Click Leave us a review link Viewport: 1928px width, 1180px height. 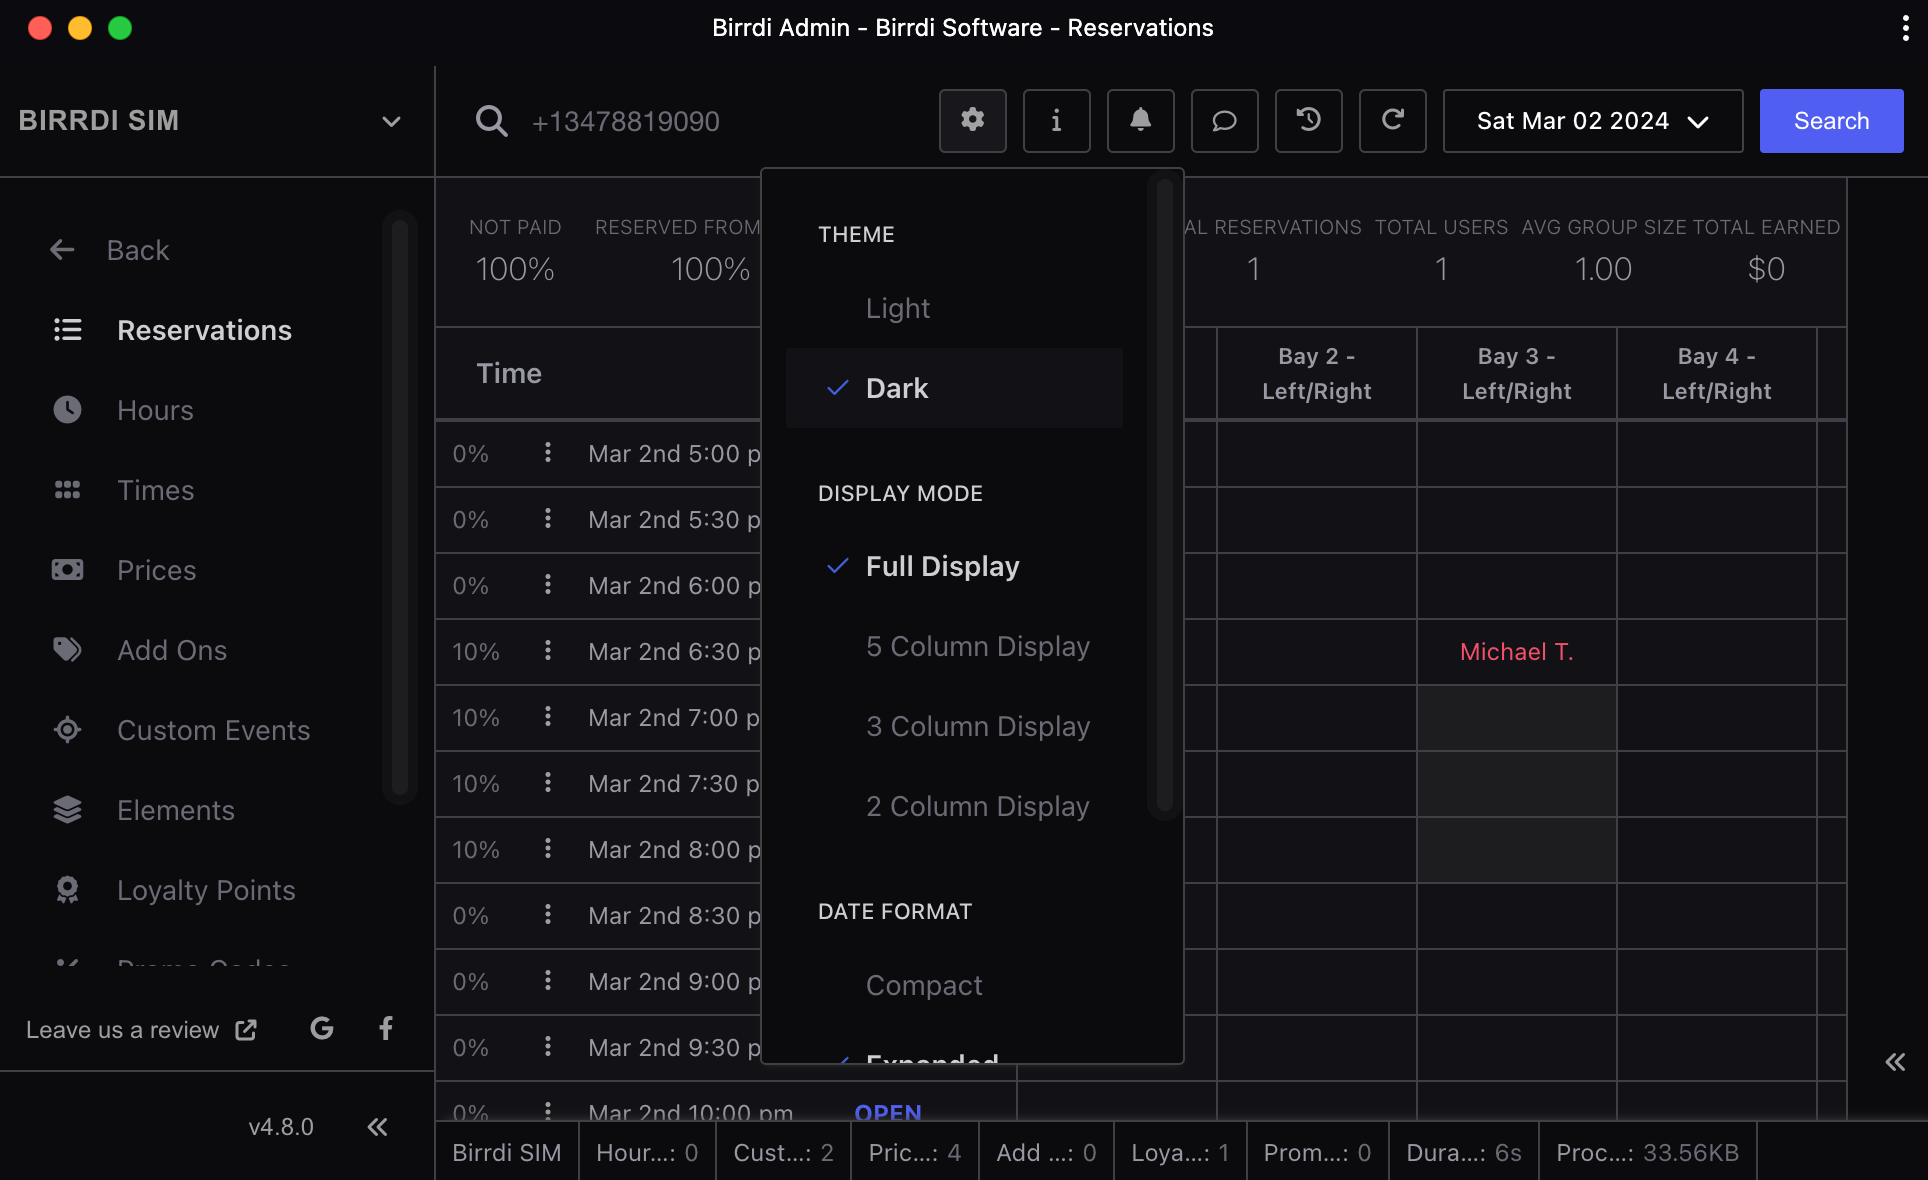pos(141,1029)
